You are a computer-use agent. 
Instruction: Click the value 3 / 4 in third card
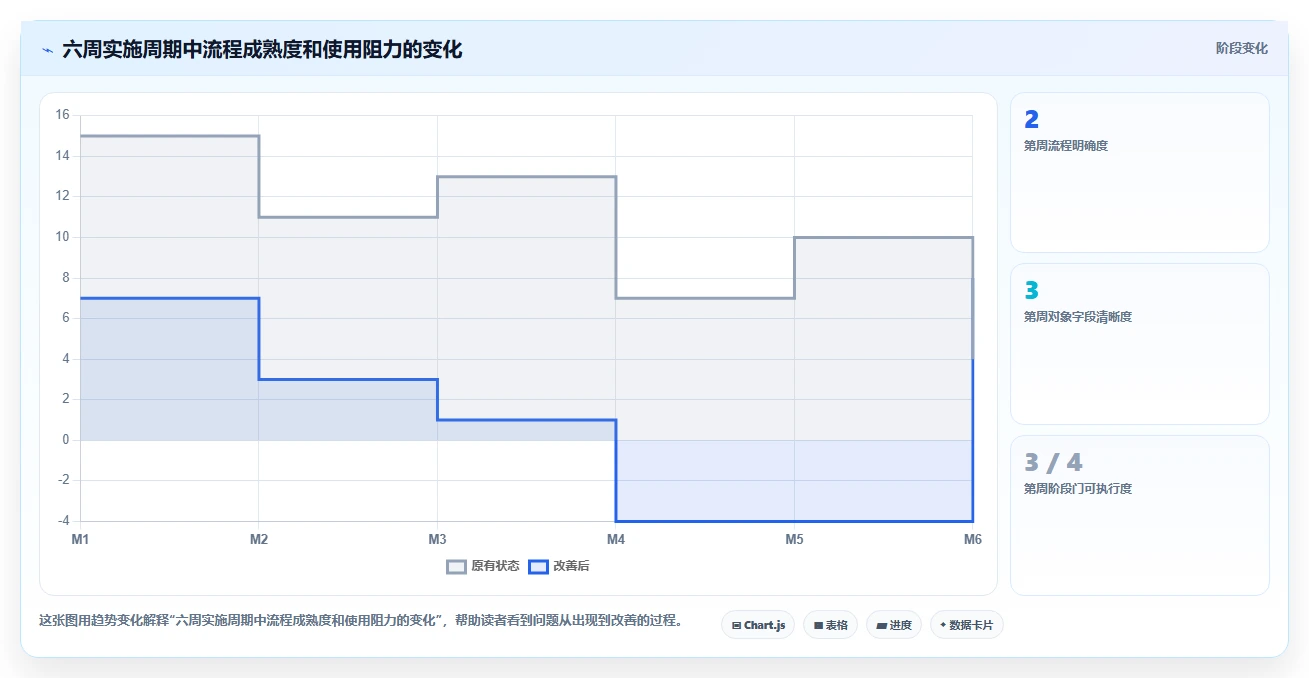[x=1053, y=463]
